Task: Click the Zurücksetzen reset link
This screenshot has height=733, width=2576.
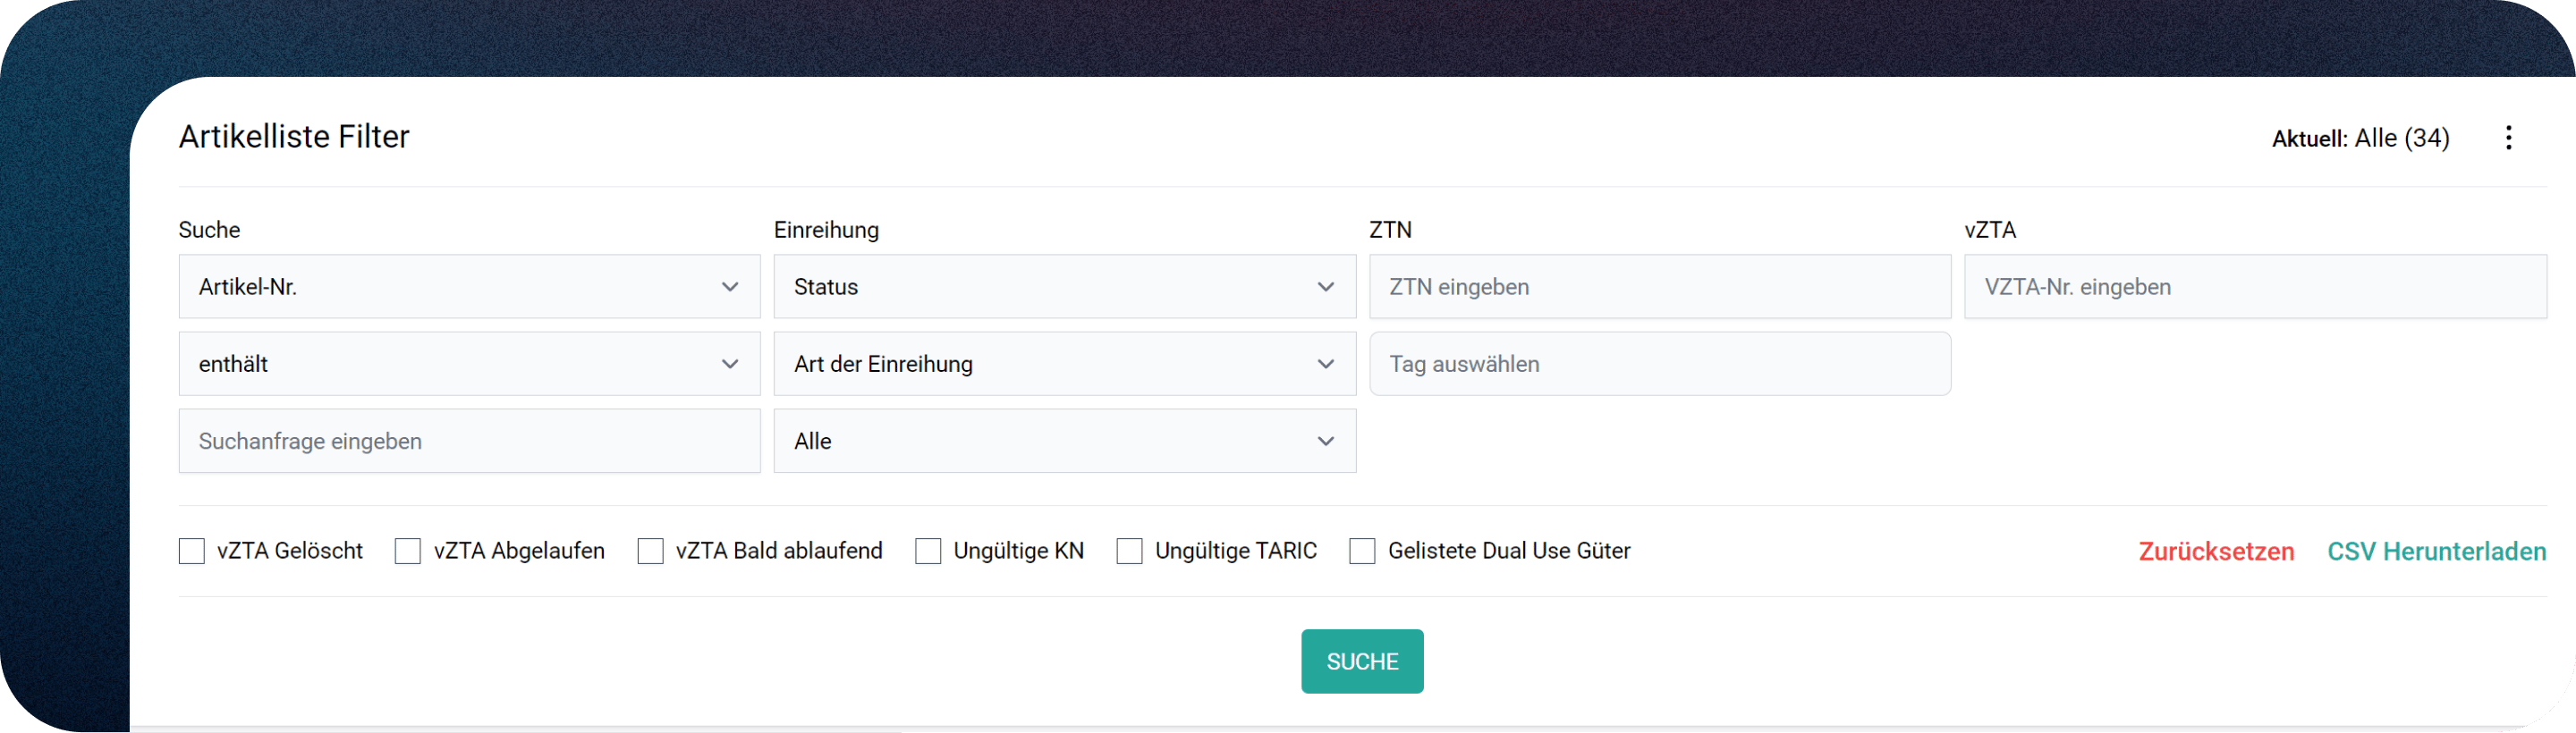Action: point(2216,552)
